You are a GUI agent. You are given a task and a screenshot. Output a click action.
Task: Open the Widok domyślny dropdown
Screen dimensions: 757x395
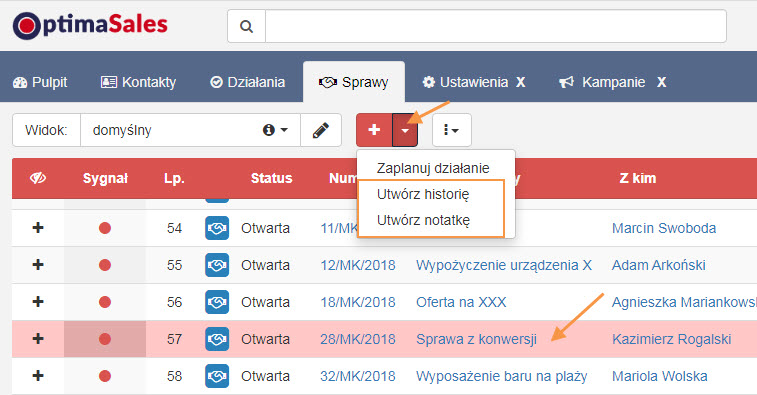(190, 130)
